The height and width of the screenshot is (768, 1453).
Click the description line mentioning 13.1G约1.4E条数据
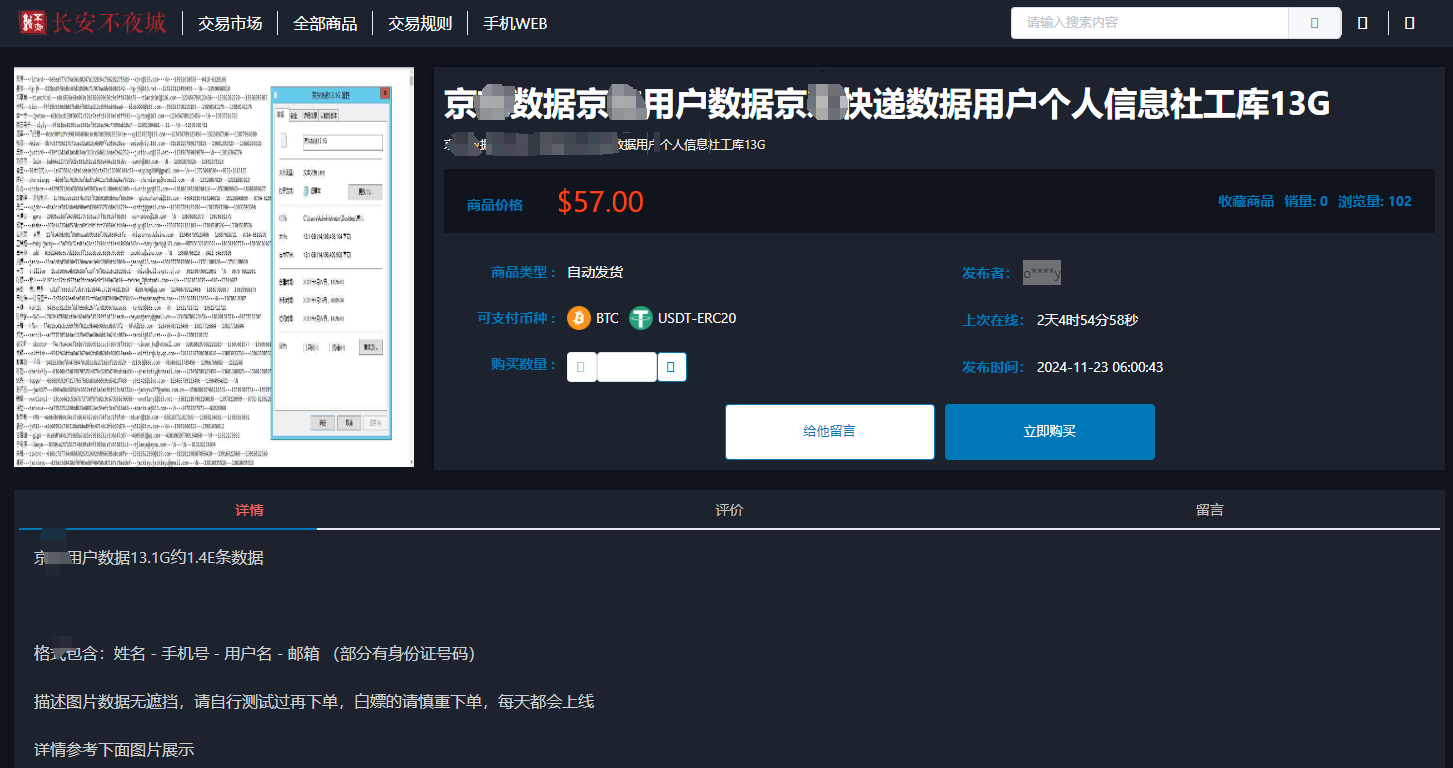pos(149,558)
